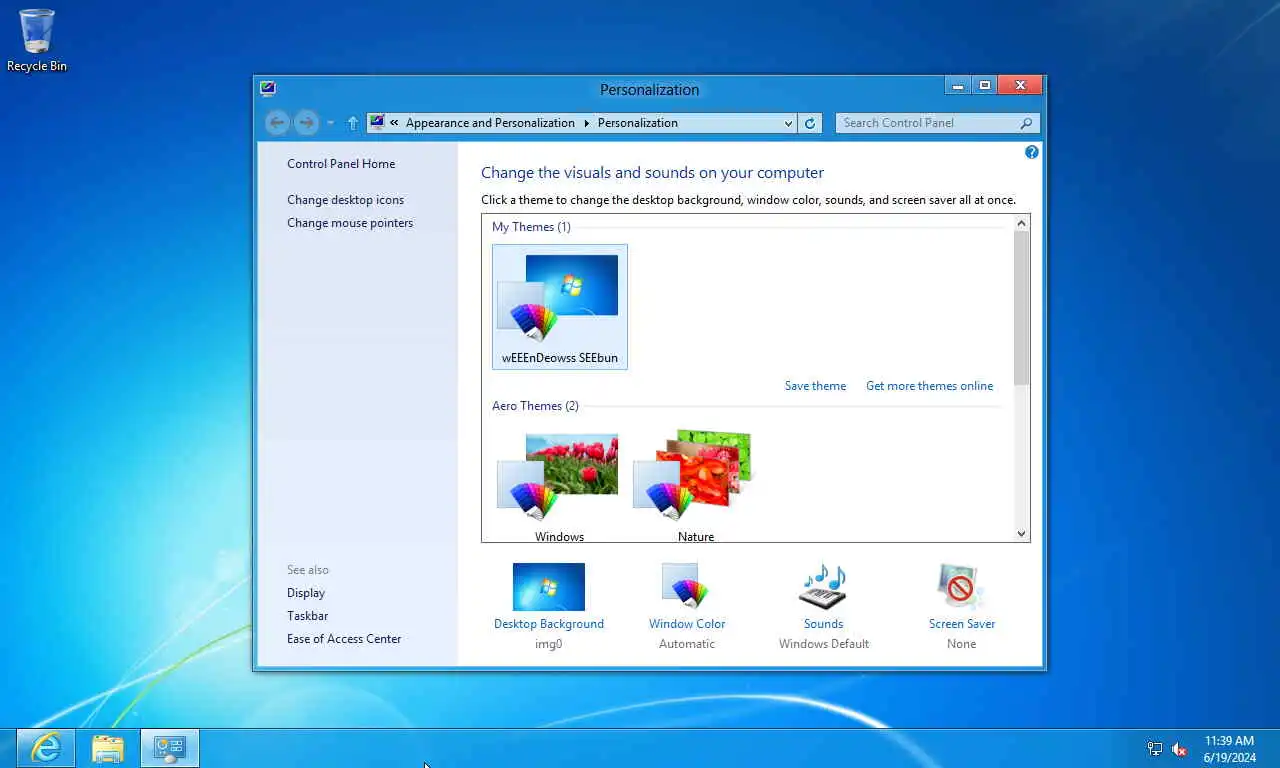Screen dimensions: 1280x768
Task: Go up one level with the Up arrow
Action: (x=352, y=123)
